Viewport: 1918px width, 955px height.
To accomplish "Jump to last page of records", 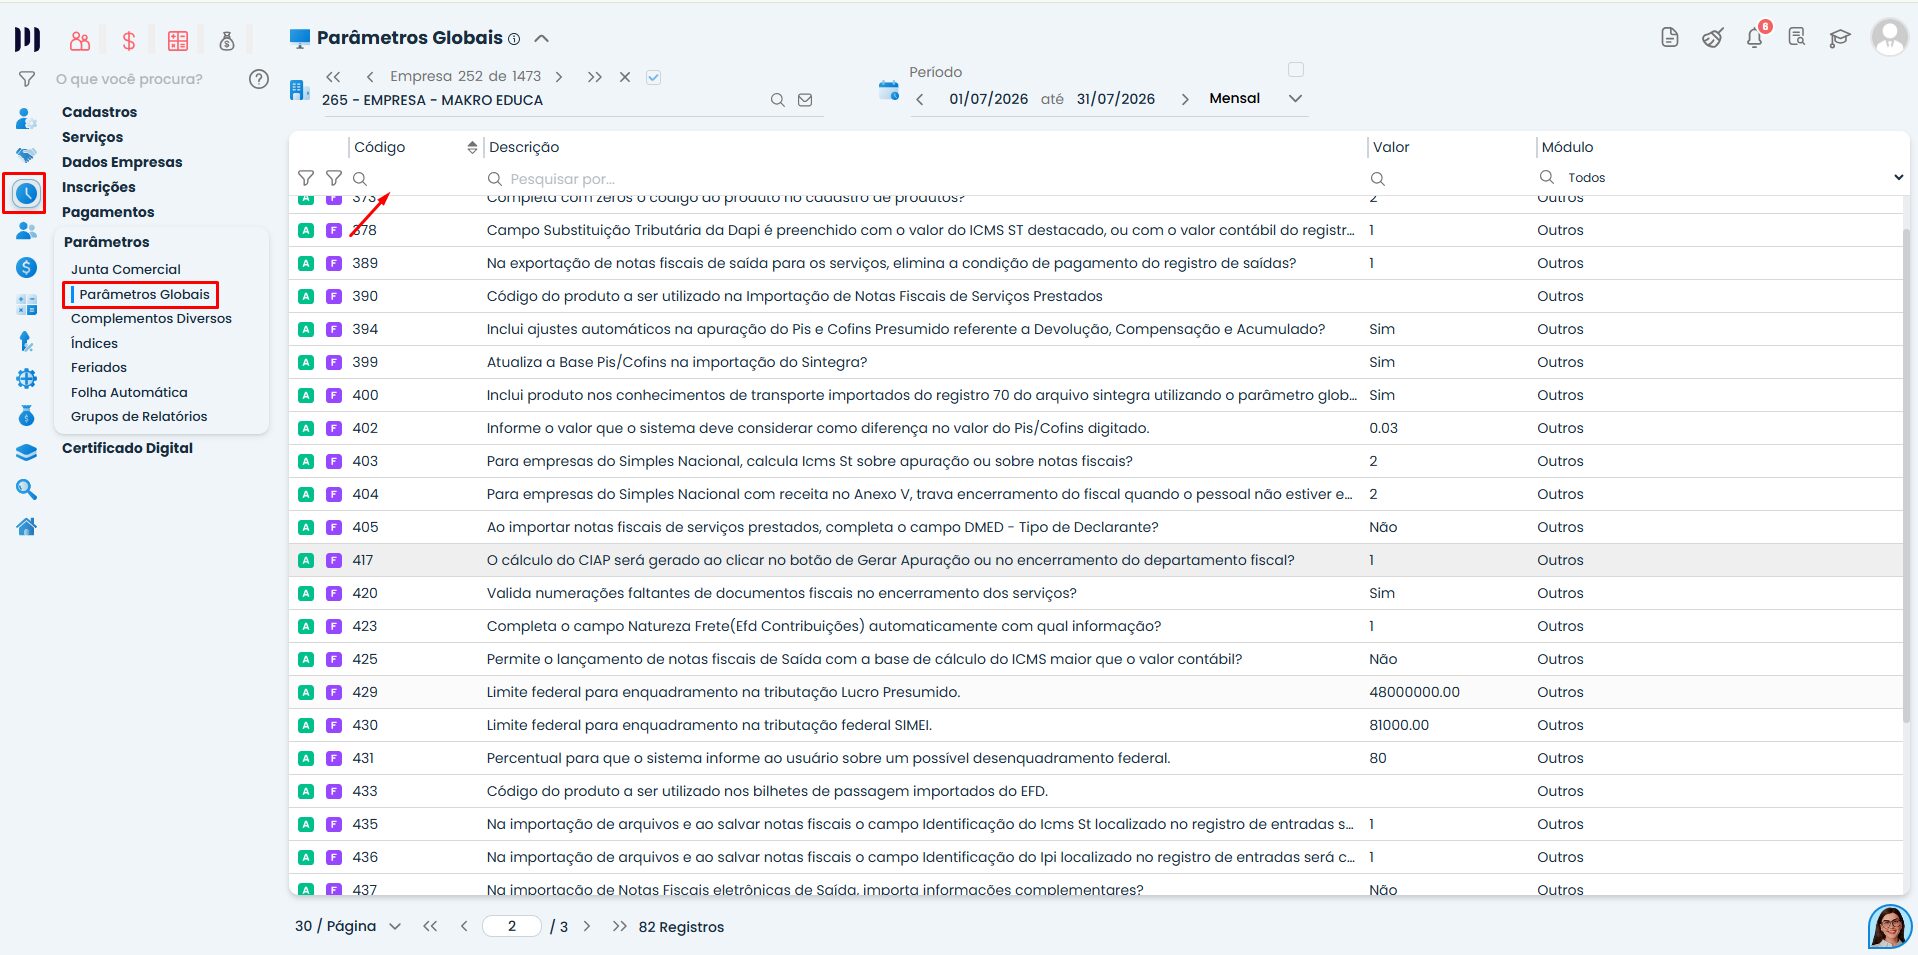I will point(620,926).
